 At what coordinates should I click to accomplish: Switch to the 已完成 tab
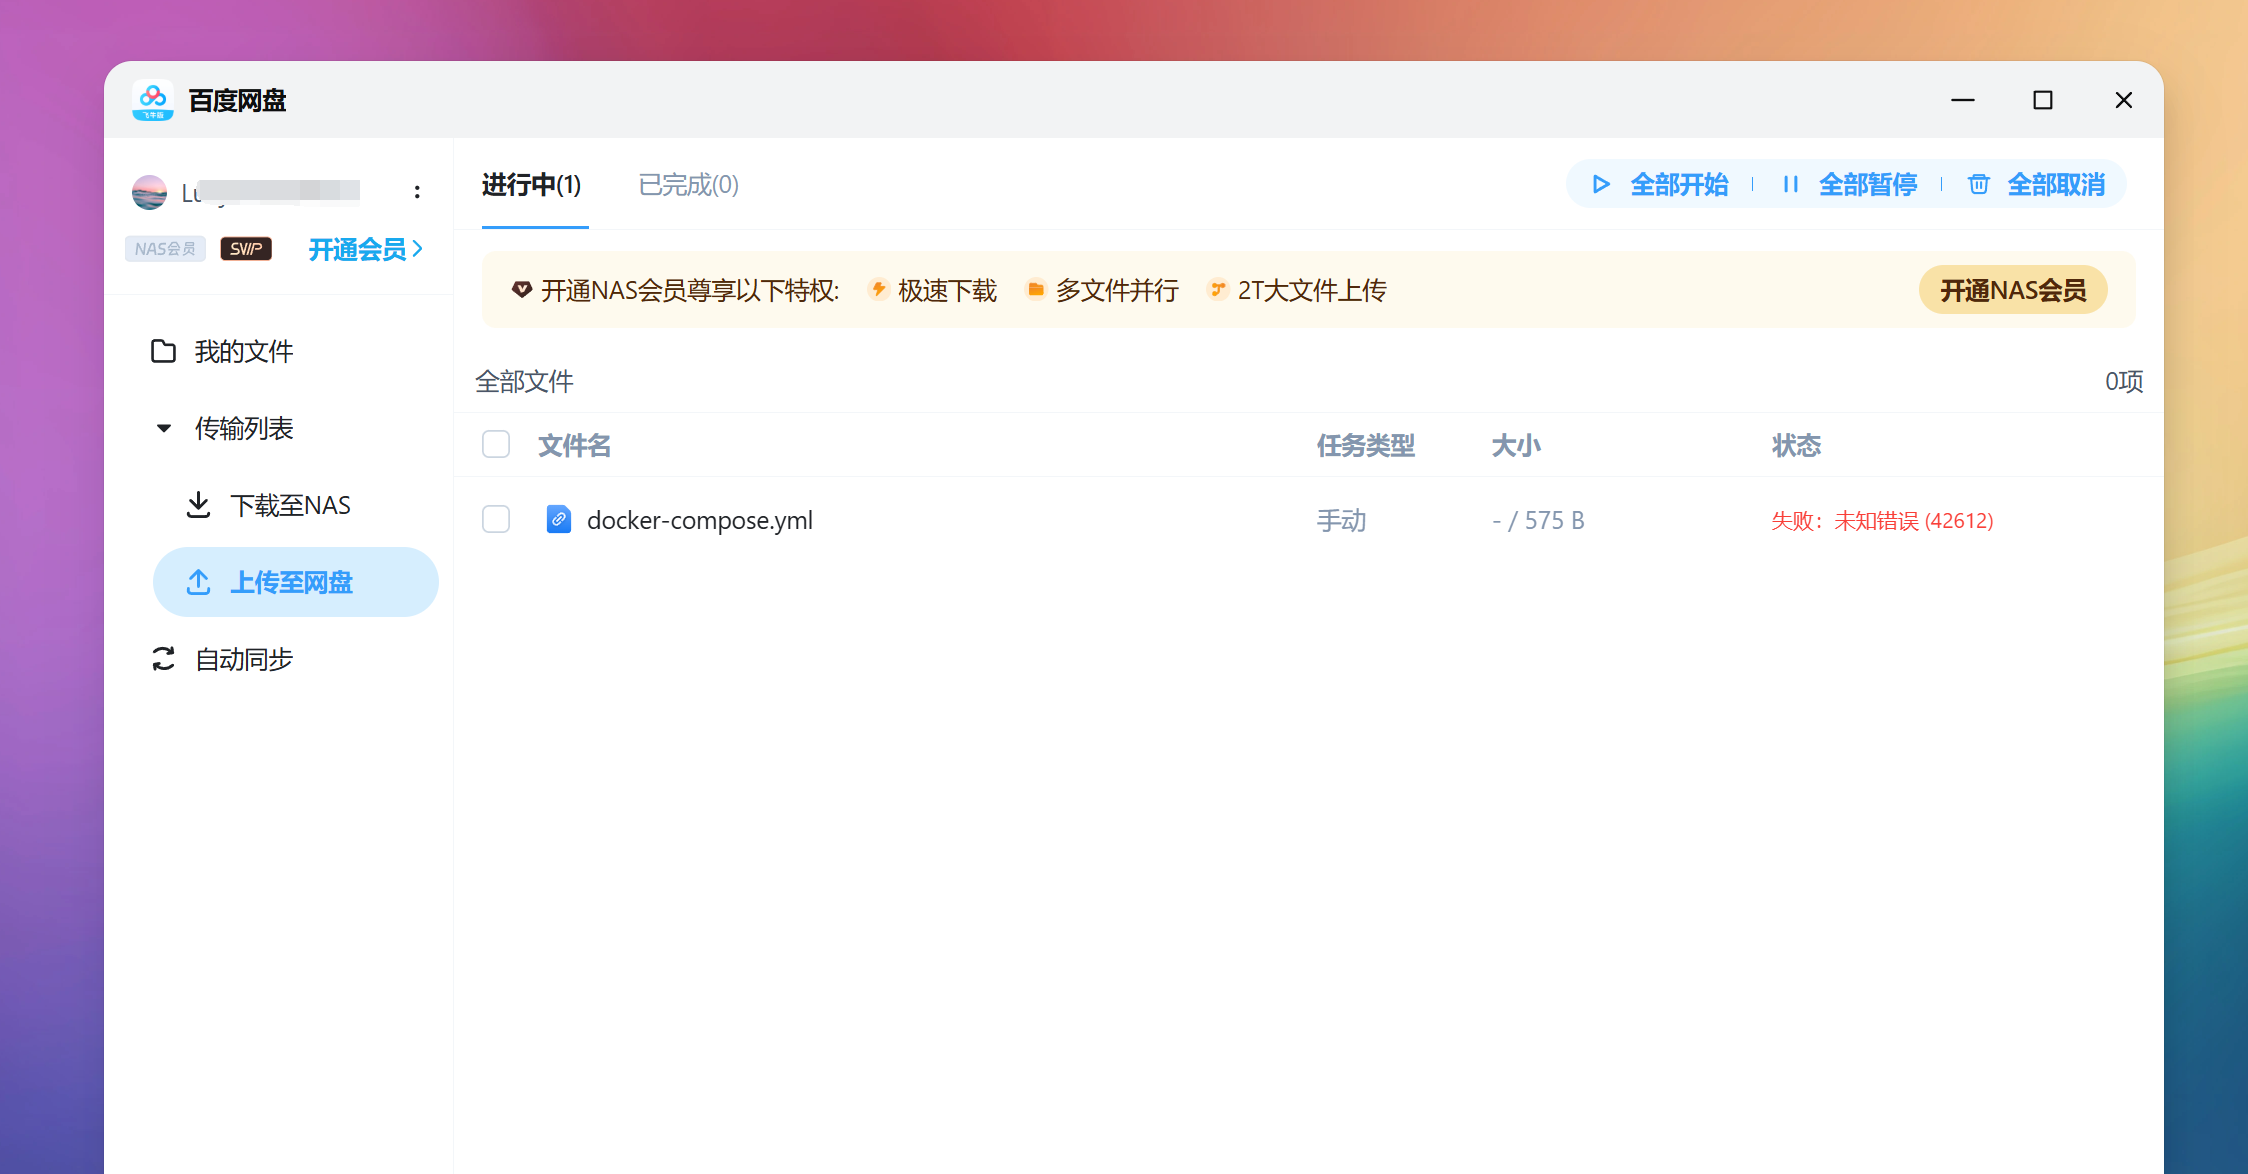tap(687, 185)
